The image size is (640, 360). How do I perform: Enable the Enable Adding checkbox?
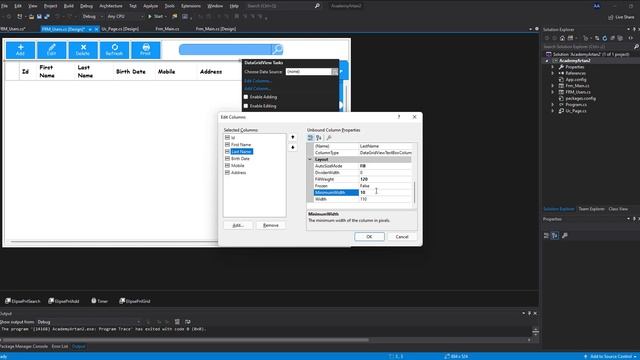click(x=246, y=97)
